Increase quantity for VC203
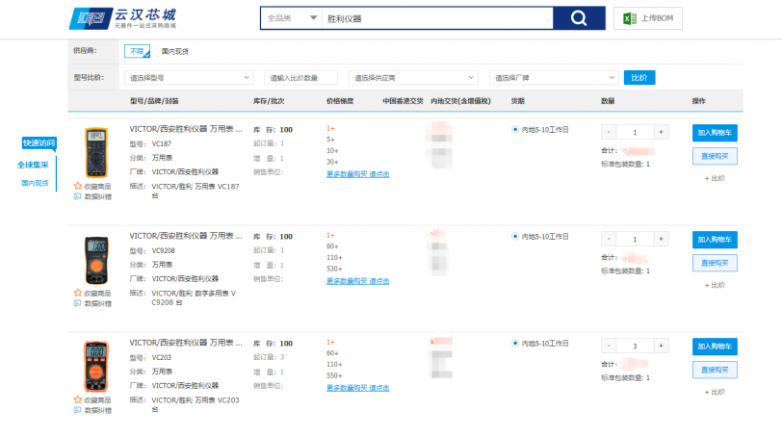782x437 pixels. click(661, 346)
